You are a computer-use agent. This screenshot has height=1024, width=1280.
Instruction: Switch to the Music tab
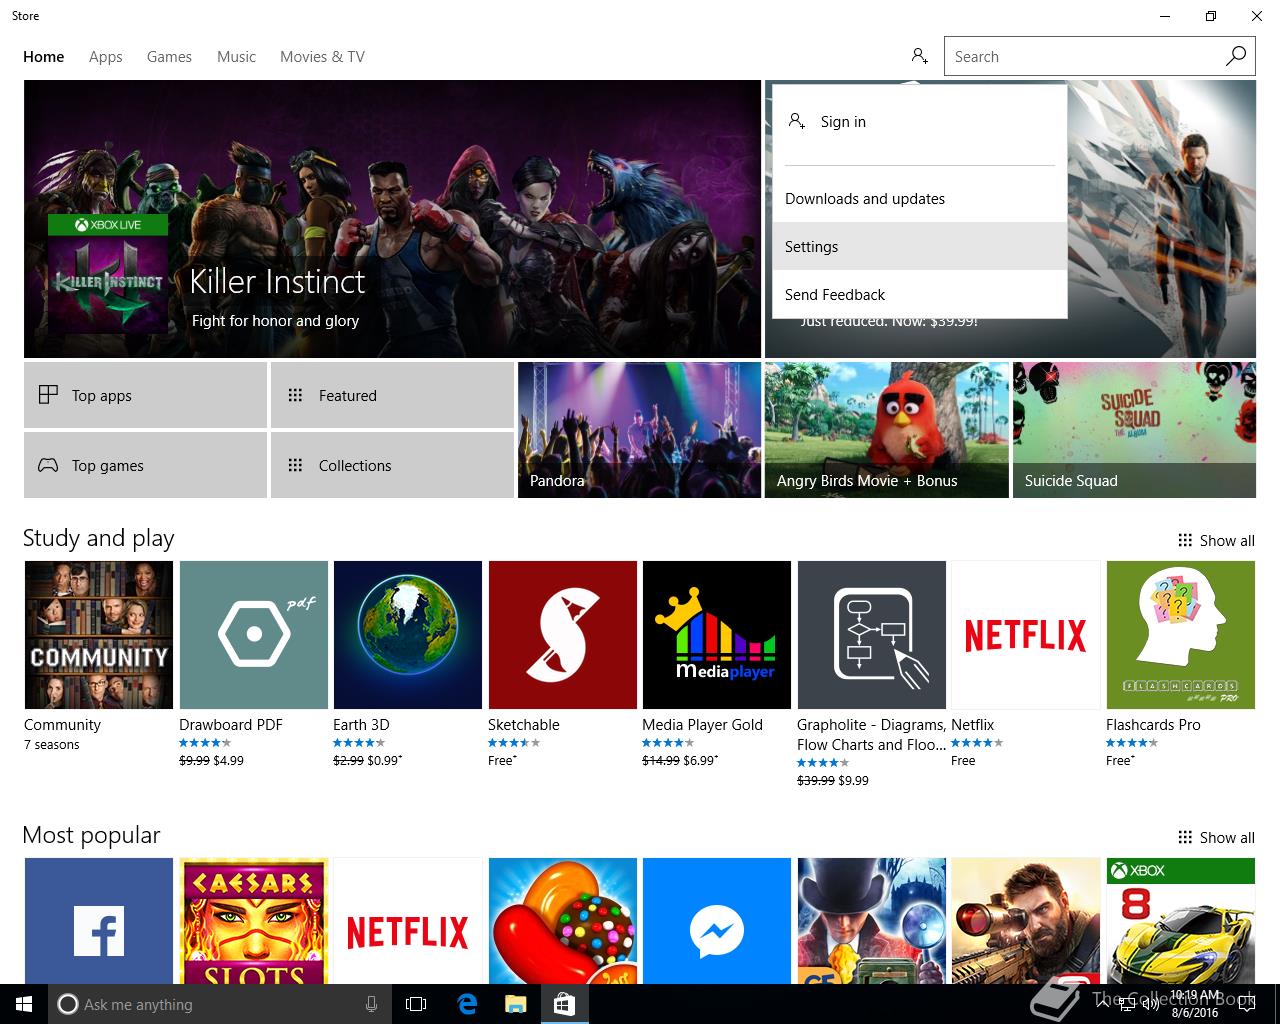click(236, 57)
